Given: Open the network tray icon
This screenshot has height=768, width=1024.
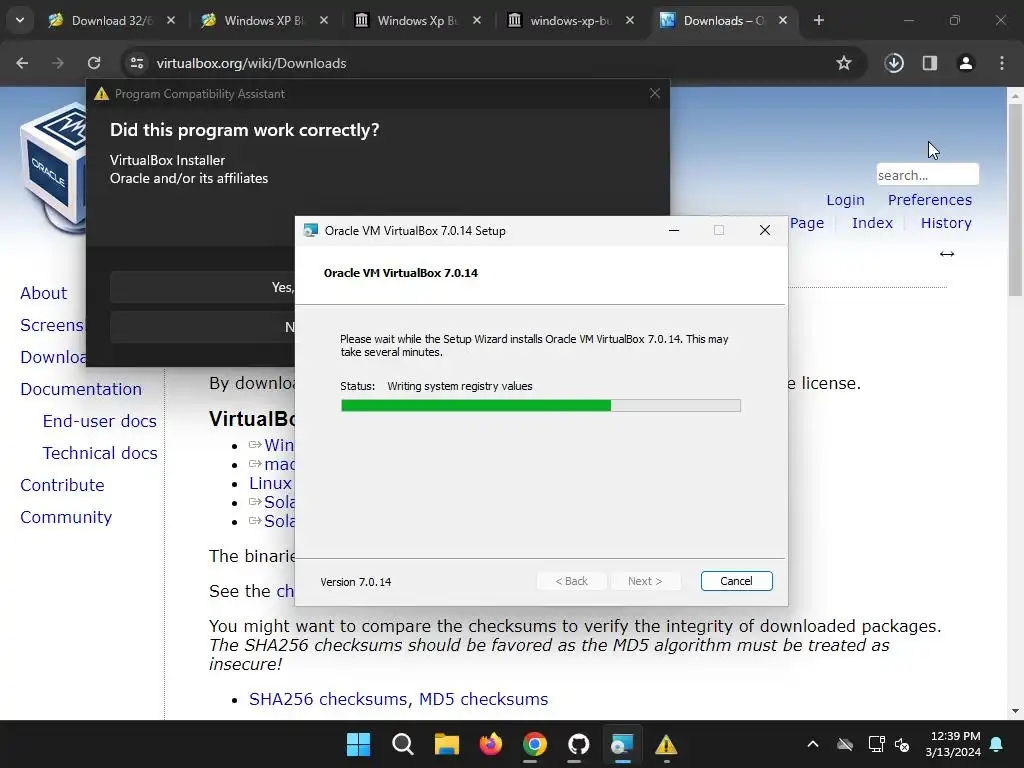Looking at the screenshot, I should [876, 744].
